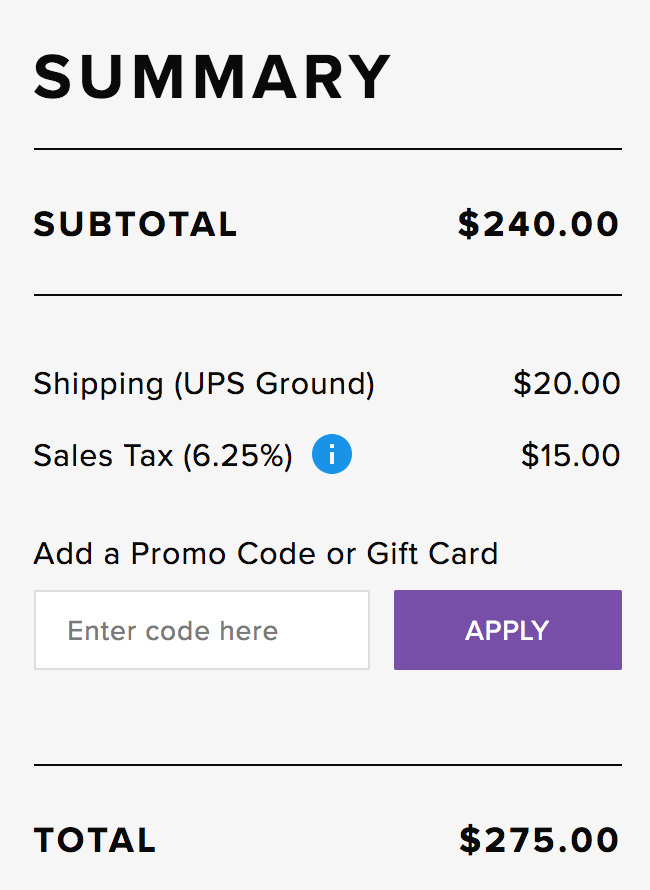The width and height of the screenshot is (650, 890).
Task: Click the $240.00 subtotal amount
Action: (x=539, y=224)
